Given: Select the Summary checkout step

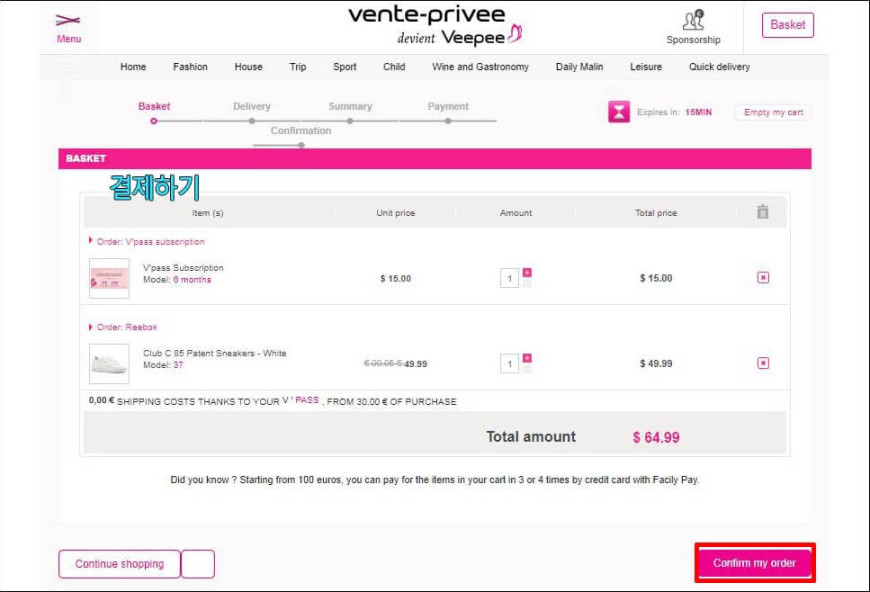Looking at the screenshot, I should coord(350,107).
